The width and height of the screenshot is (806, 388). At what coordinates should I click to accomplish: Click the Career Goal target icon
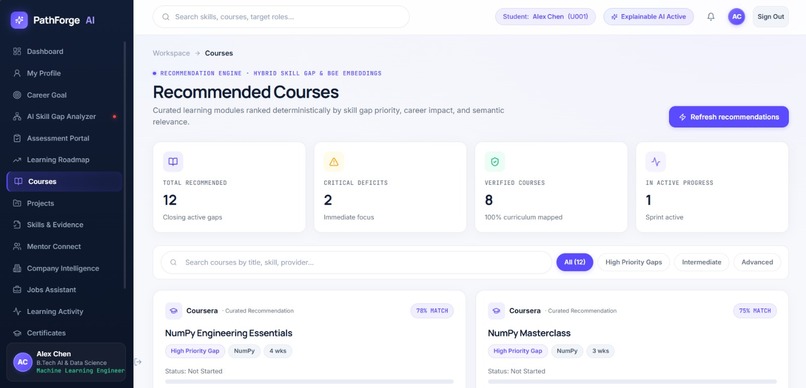pos(17,95)
